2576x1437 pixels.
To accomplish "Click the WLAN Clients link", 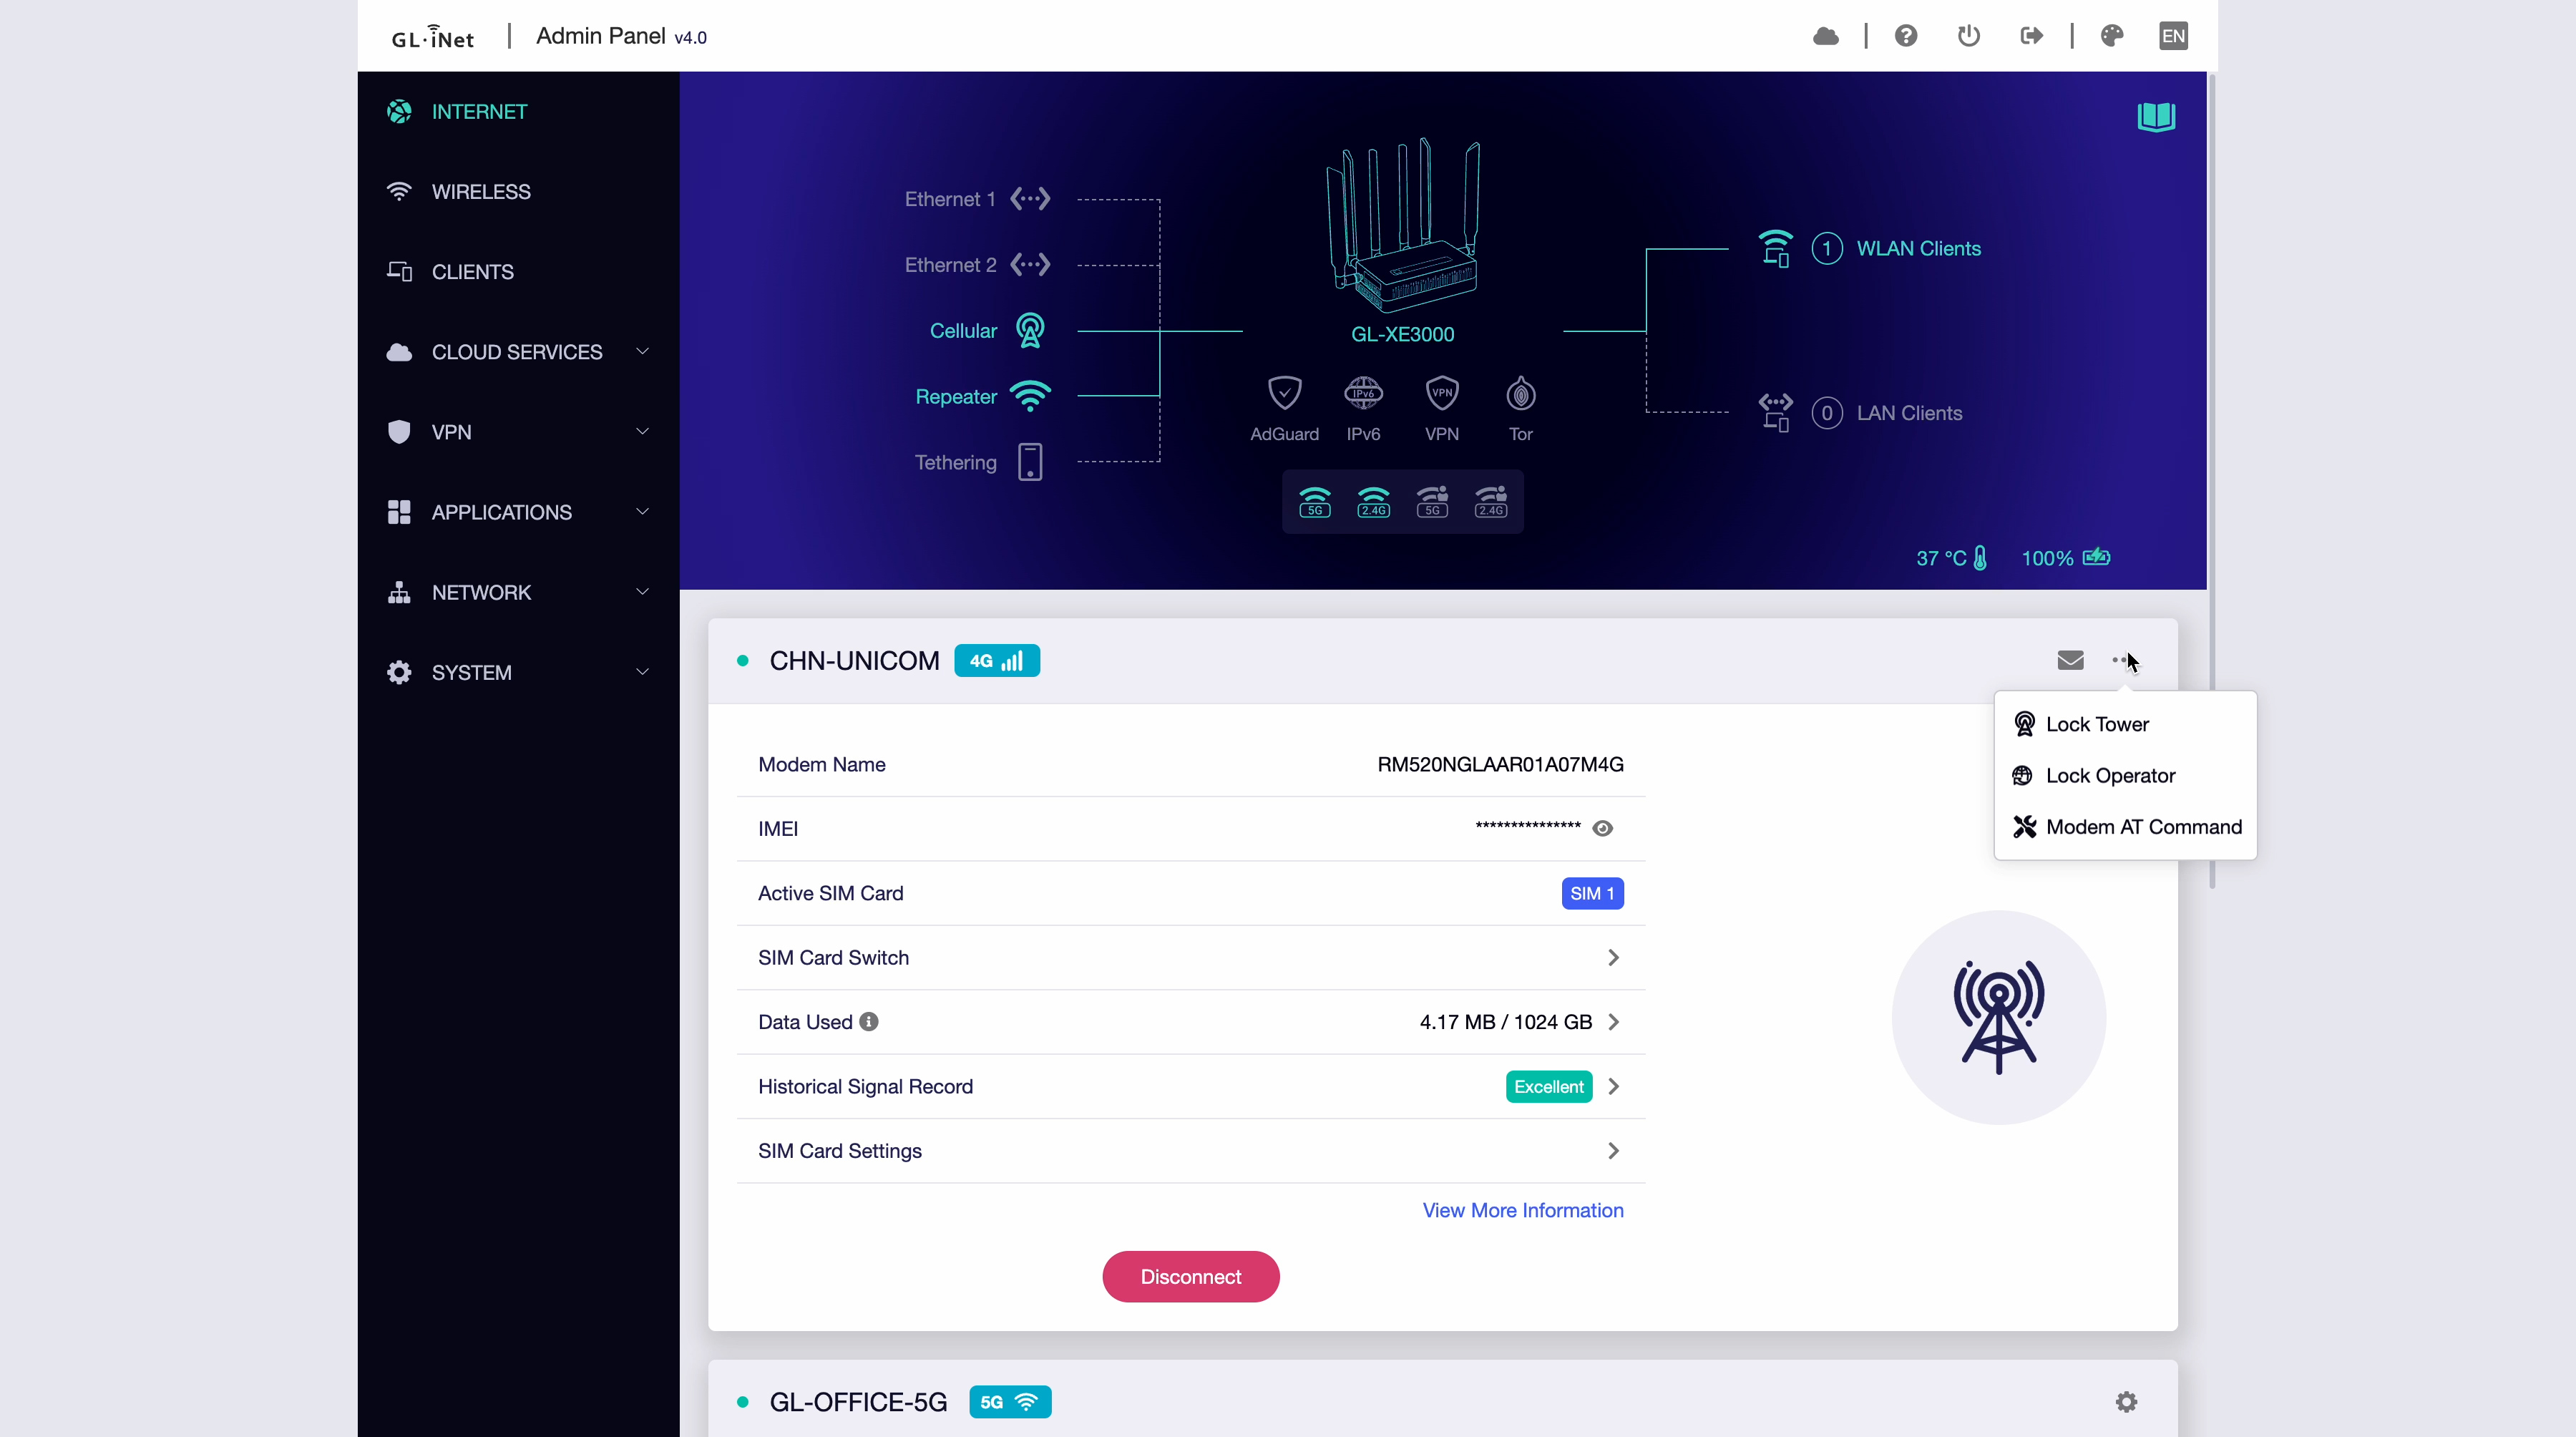I will click(x=1918, y=248).
